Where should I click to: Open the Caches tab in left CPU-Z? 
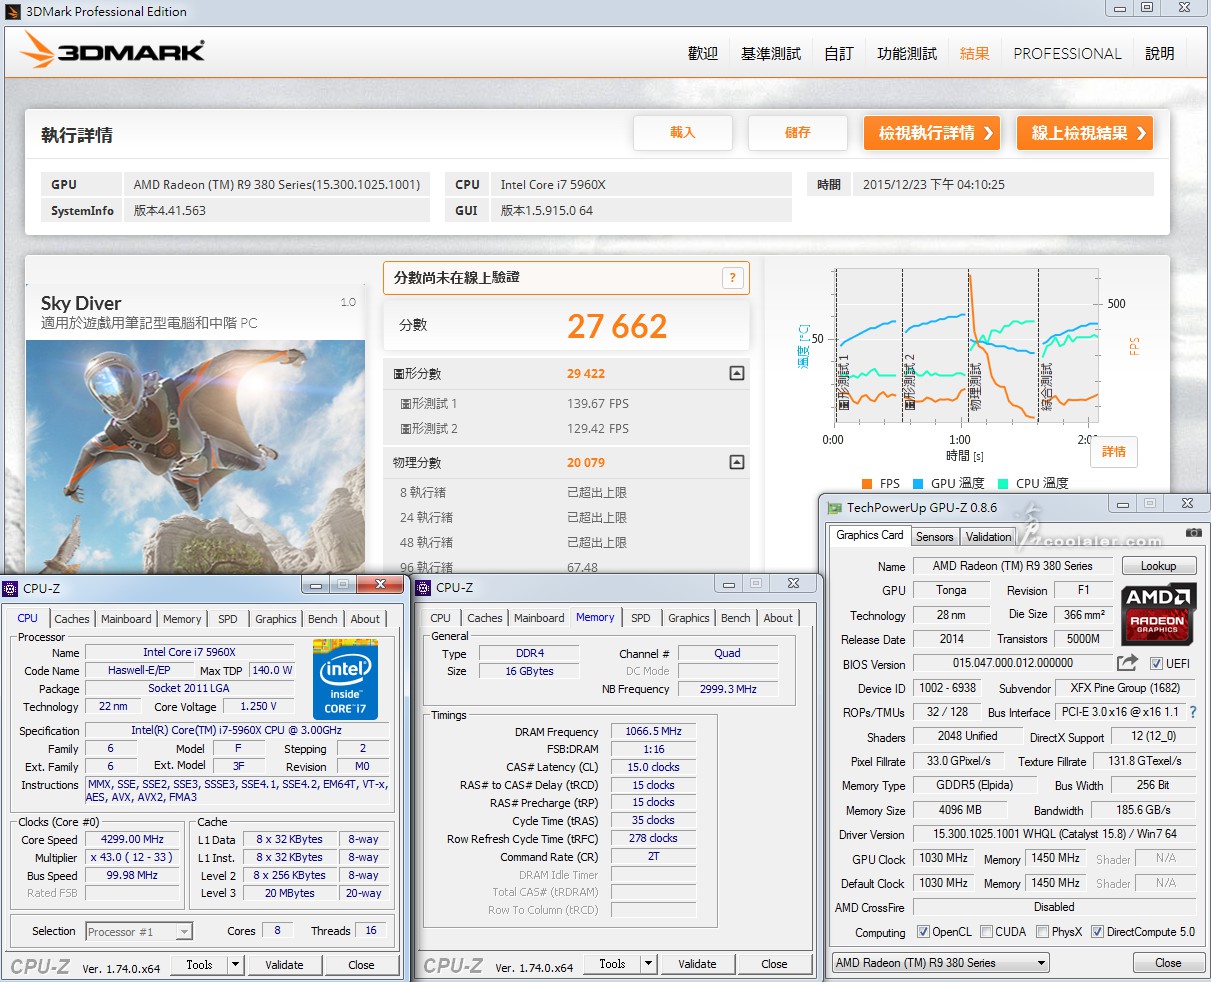point(72,619)
